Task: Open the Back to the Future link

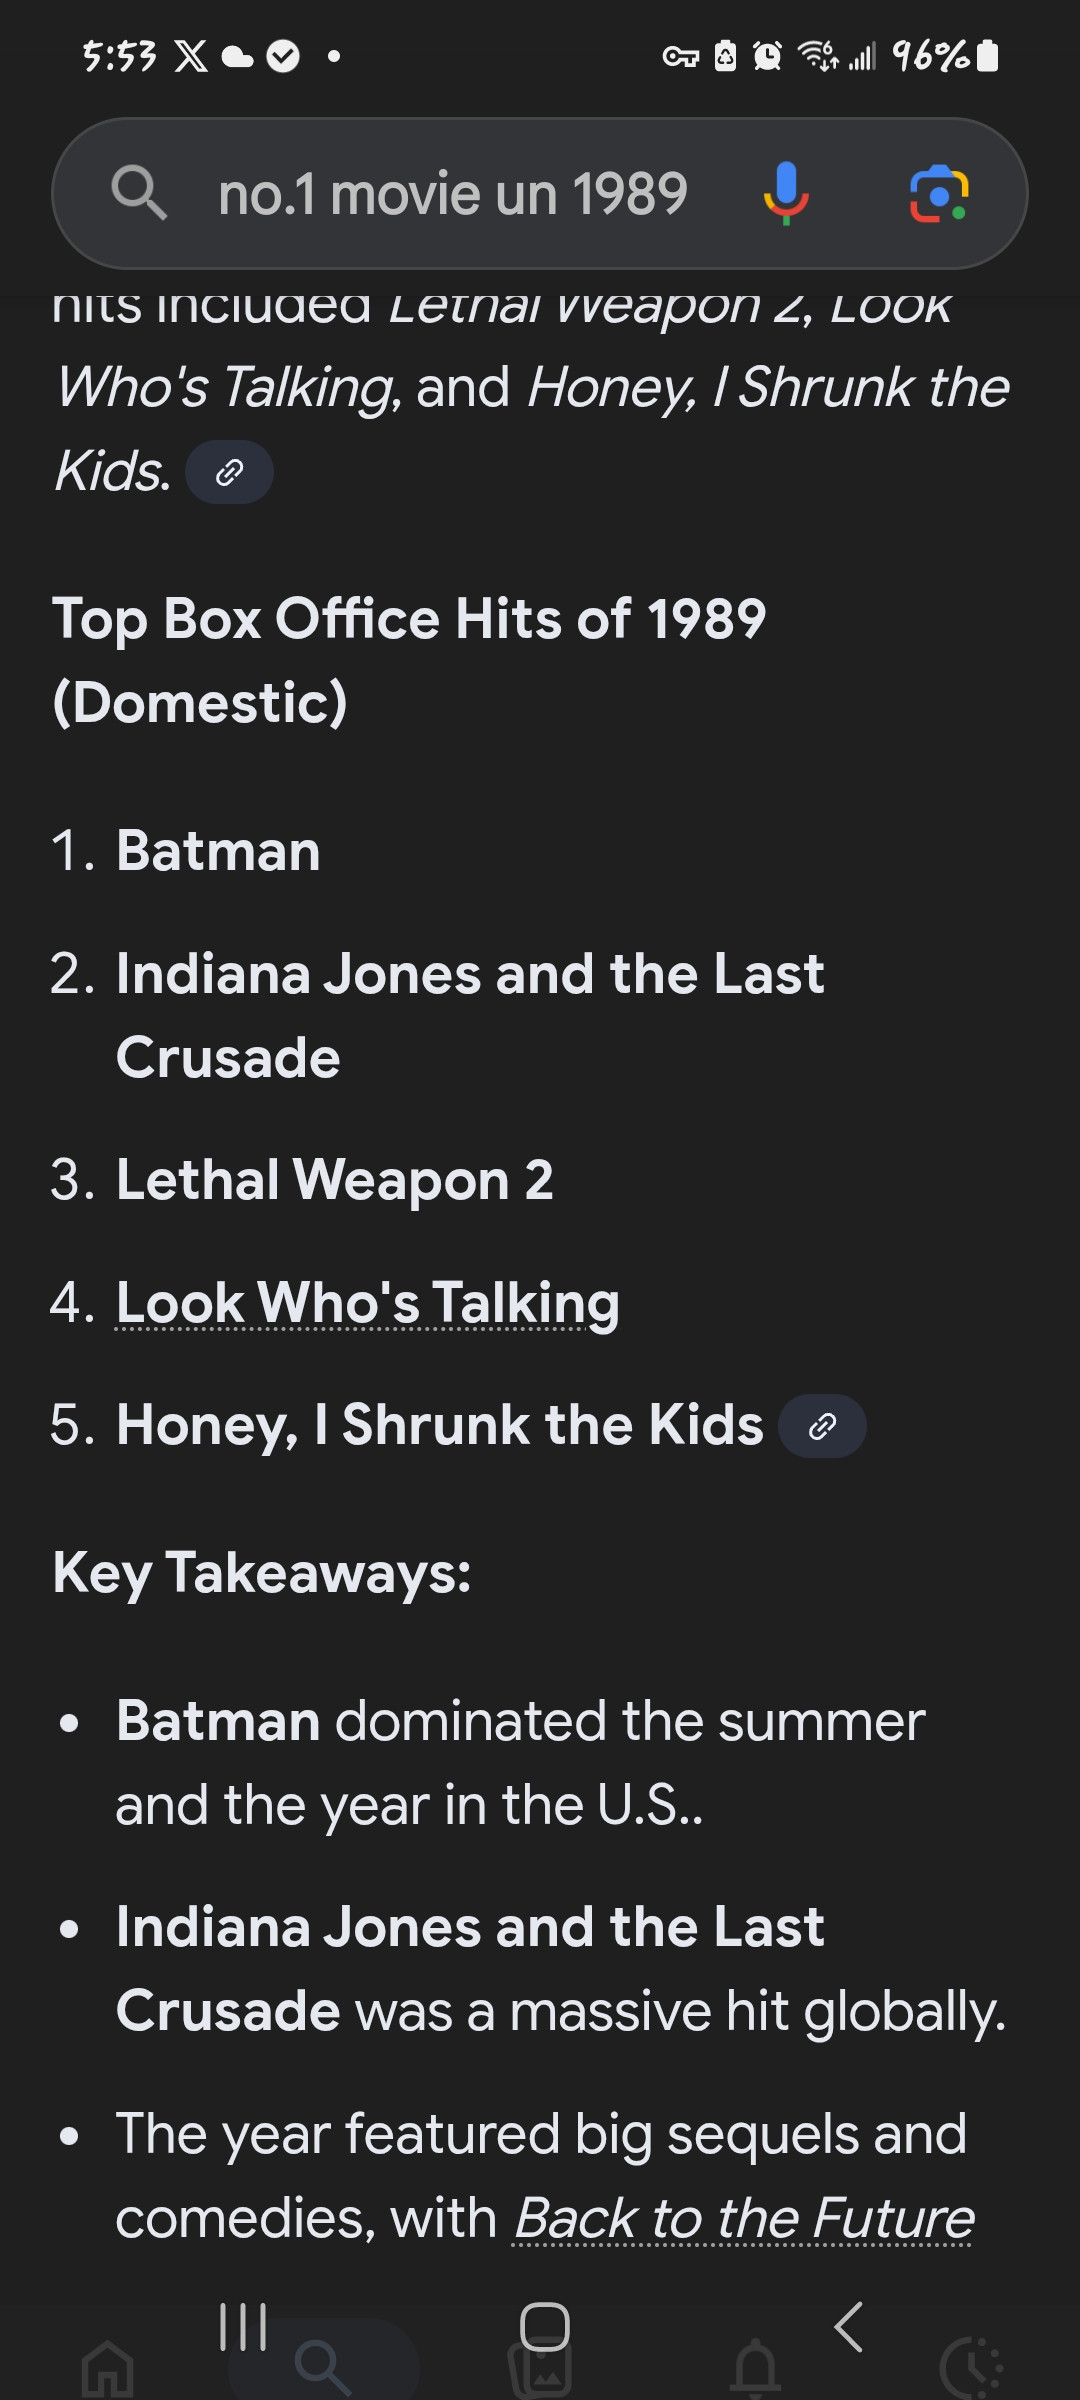Action: (743, 2219)
